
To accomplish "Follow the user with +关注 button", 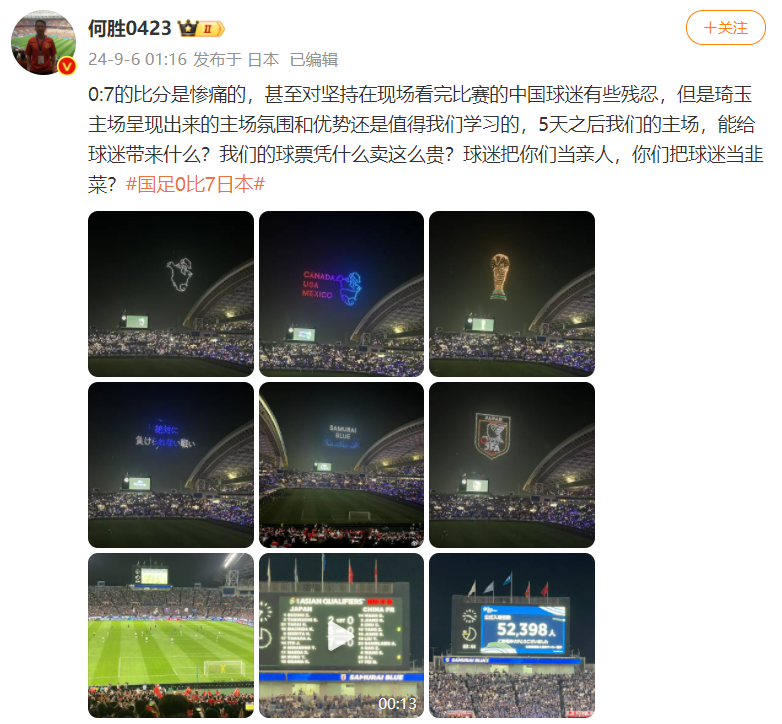I will (725, 28).
